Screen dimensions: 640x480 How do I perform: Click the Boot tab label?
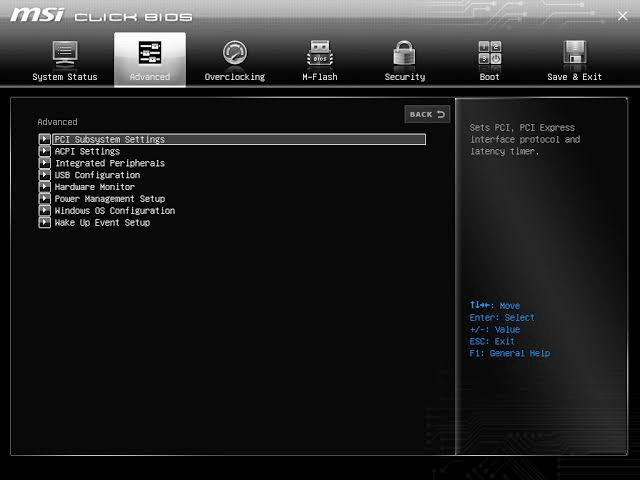click(489, 77)
